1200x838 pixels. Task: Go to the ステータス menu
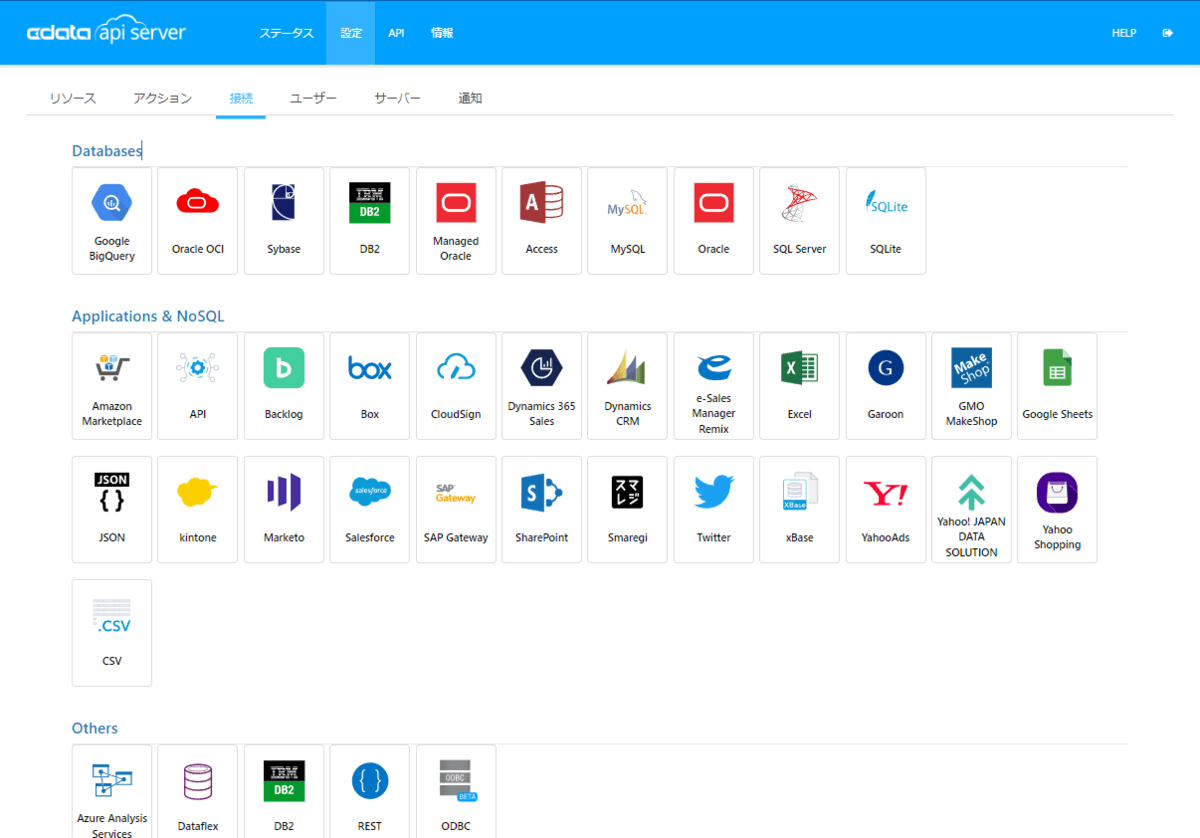pos(286,33)
